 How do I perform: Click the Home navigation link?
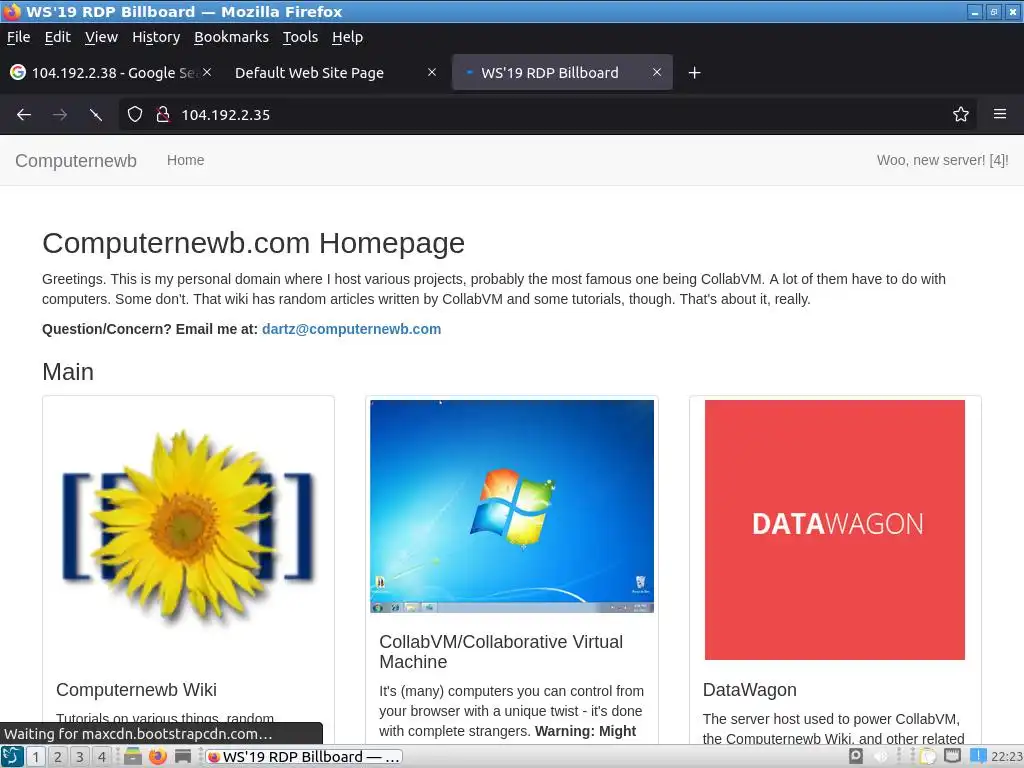(185, 160)
